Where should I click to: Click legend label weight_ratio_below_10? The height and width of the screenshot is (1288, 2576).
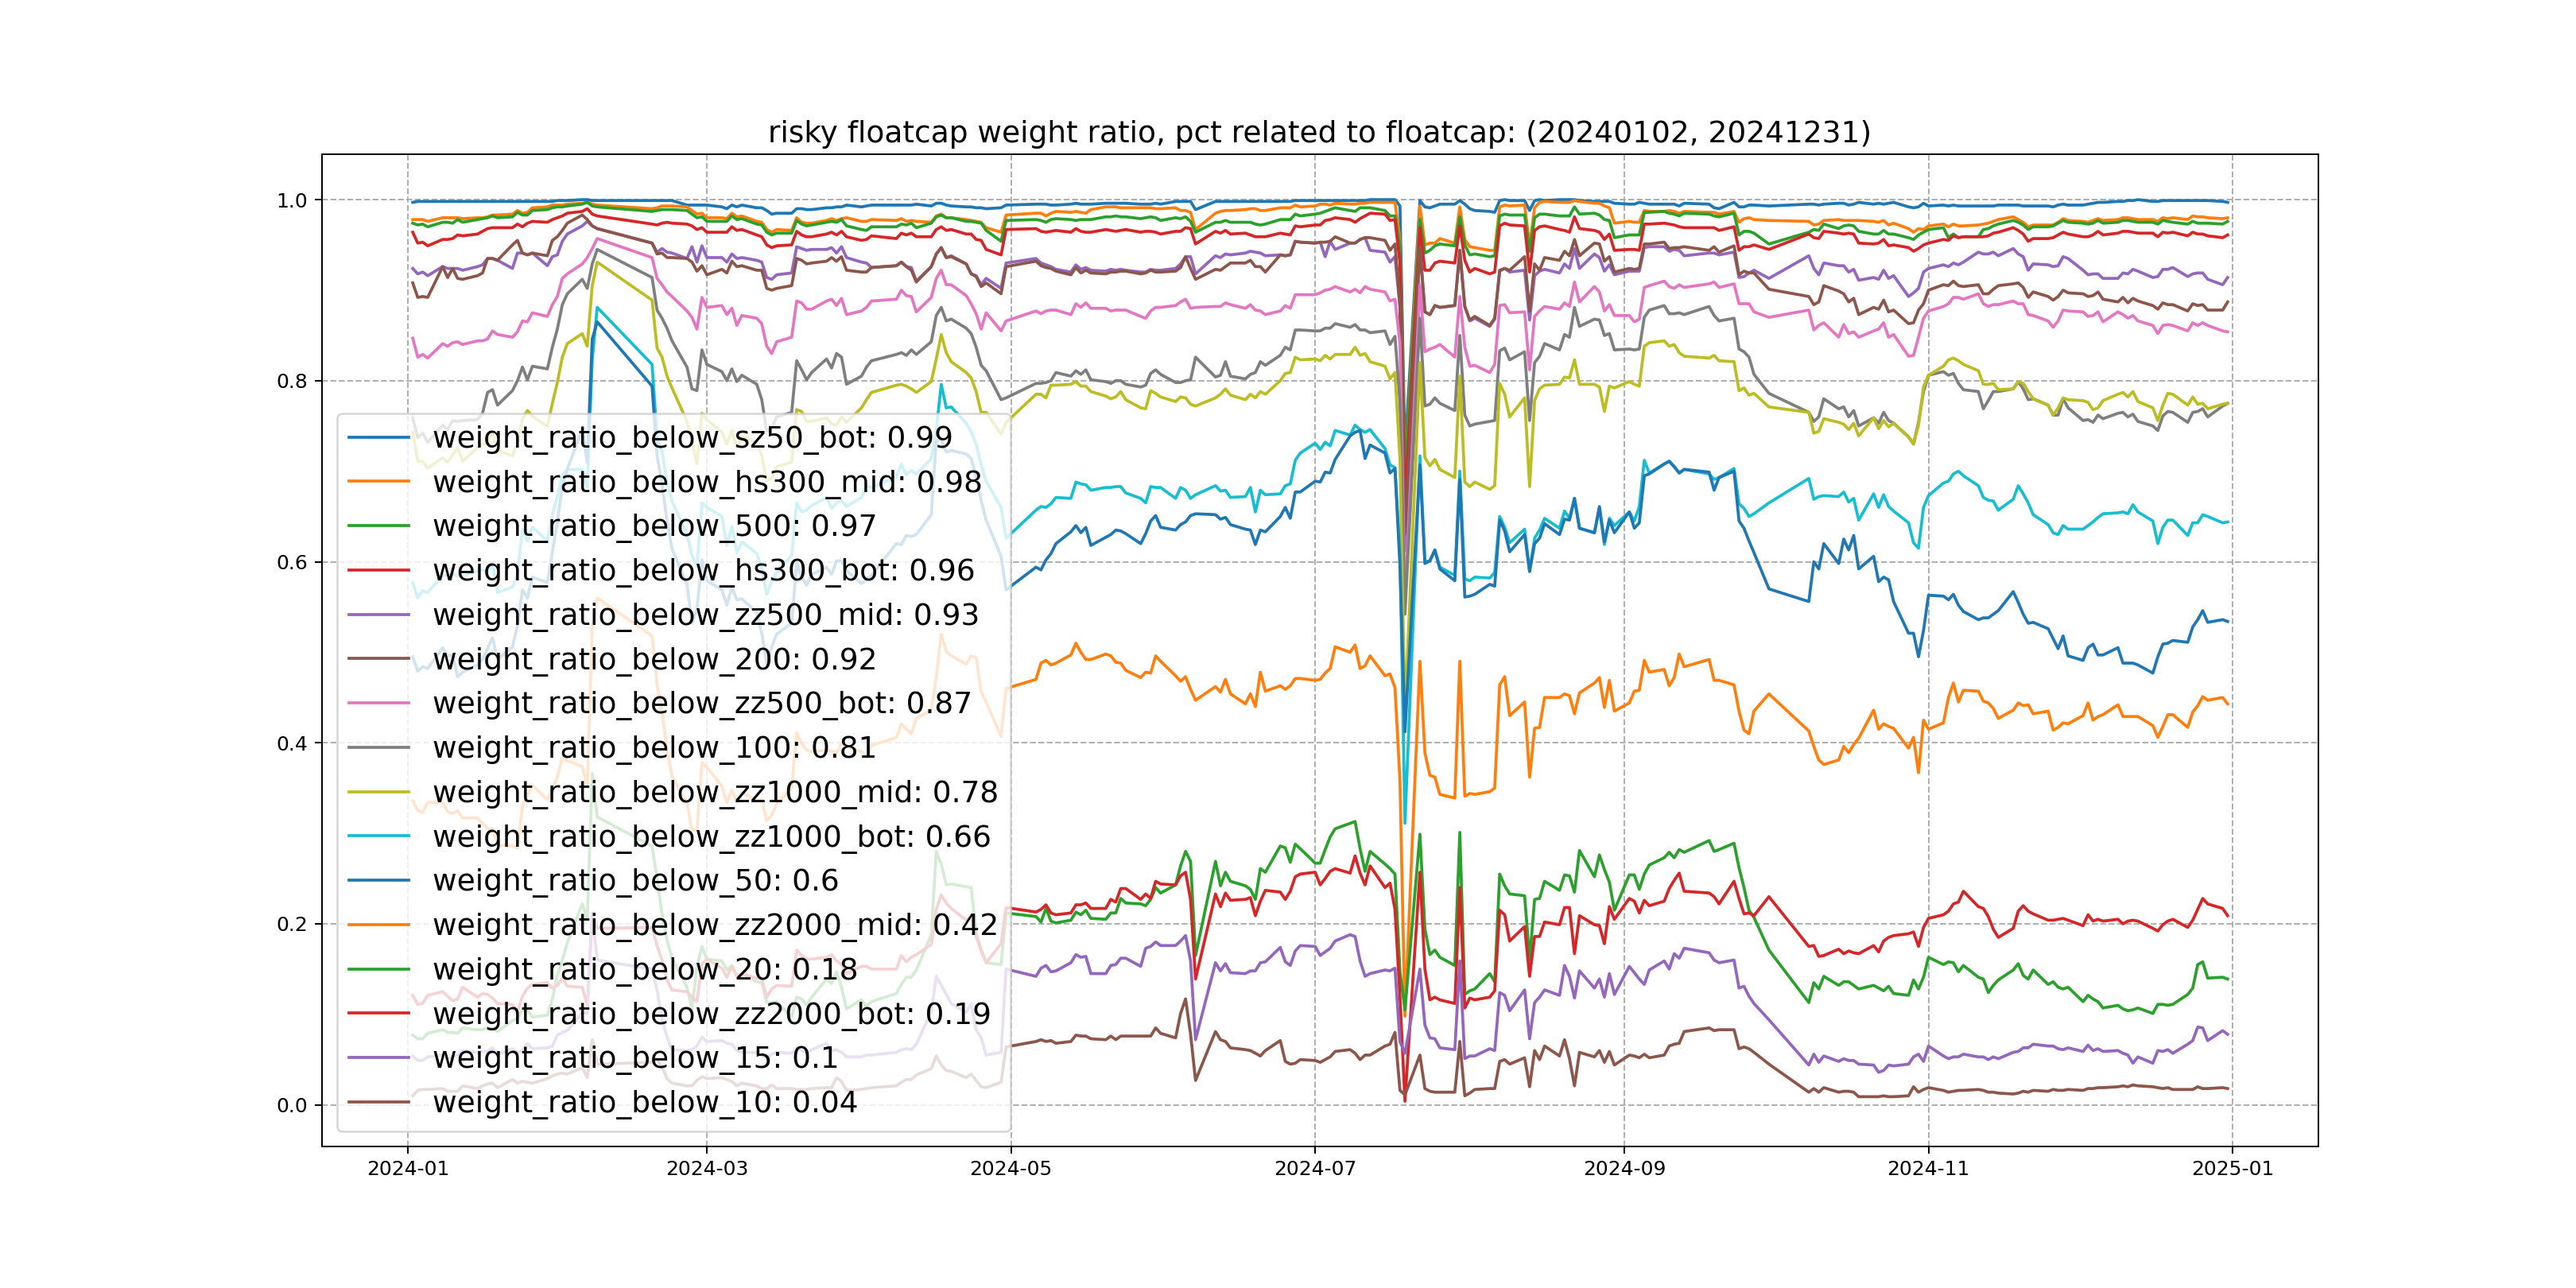point(644,1102)
